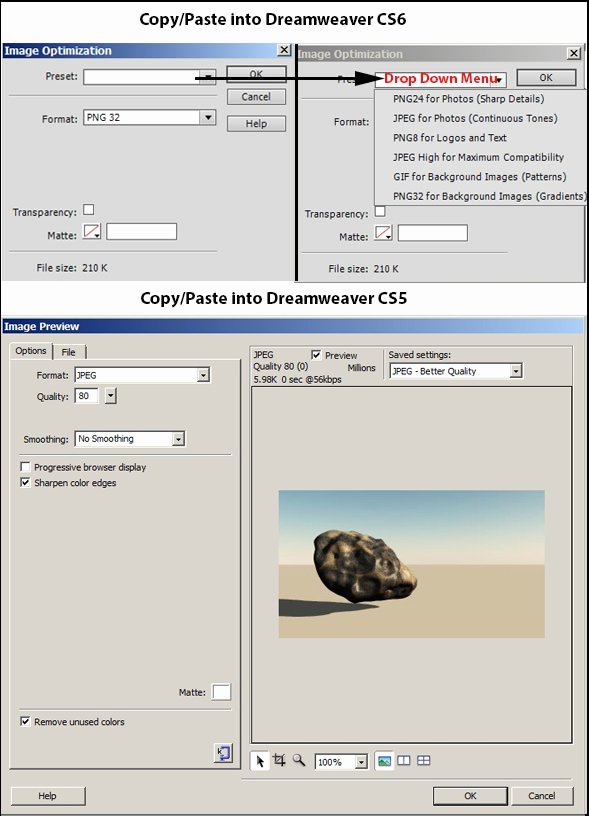Choose PNG32 for Background Images (Gradients)

click(489, 196)
